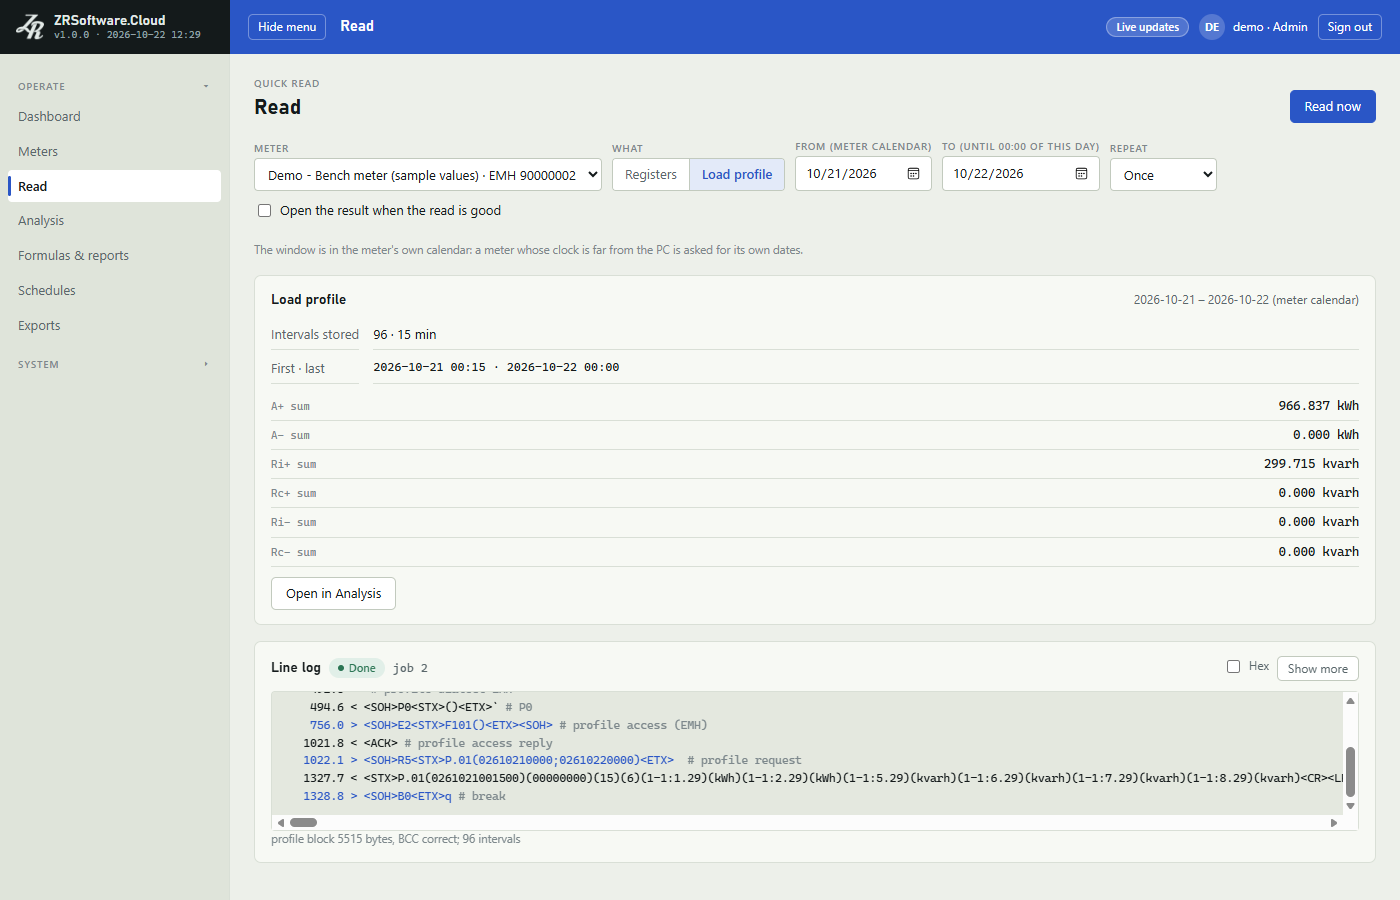Click the 'profile access (EMH)' log line 756.0
This screenshot has width=1400, height=900.
508,725
